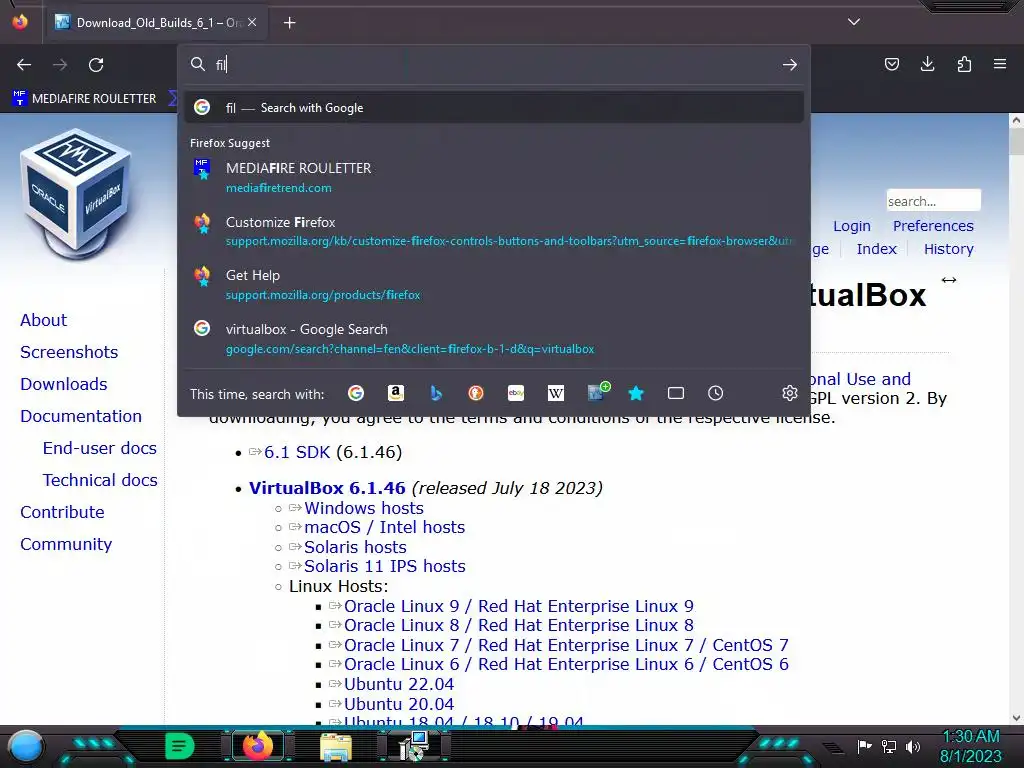The height and width of the screenshot is (768, 1024).
Task: Open MEDIAFIRE ROULETTER bookmark in toolbar
Action: (84, 99)
